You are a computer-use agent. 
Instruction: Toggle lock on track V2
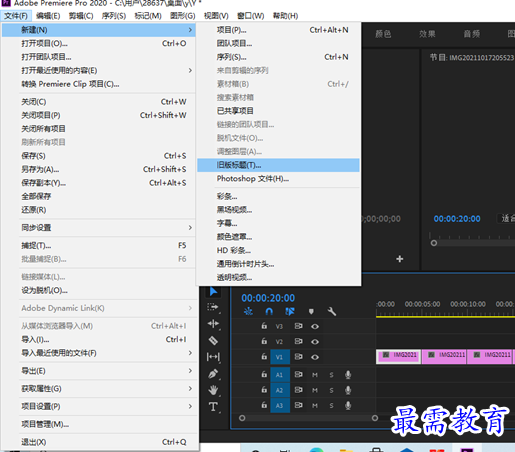[x=264, y=341]
